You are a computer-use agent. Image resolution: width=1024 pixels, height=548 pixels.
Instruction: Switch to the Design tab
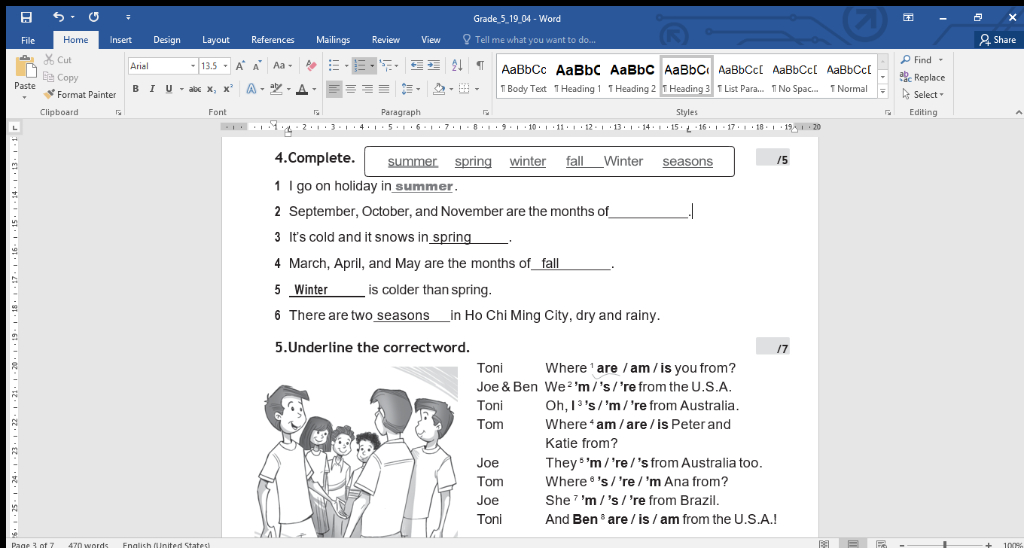click(x=167, y=40)
